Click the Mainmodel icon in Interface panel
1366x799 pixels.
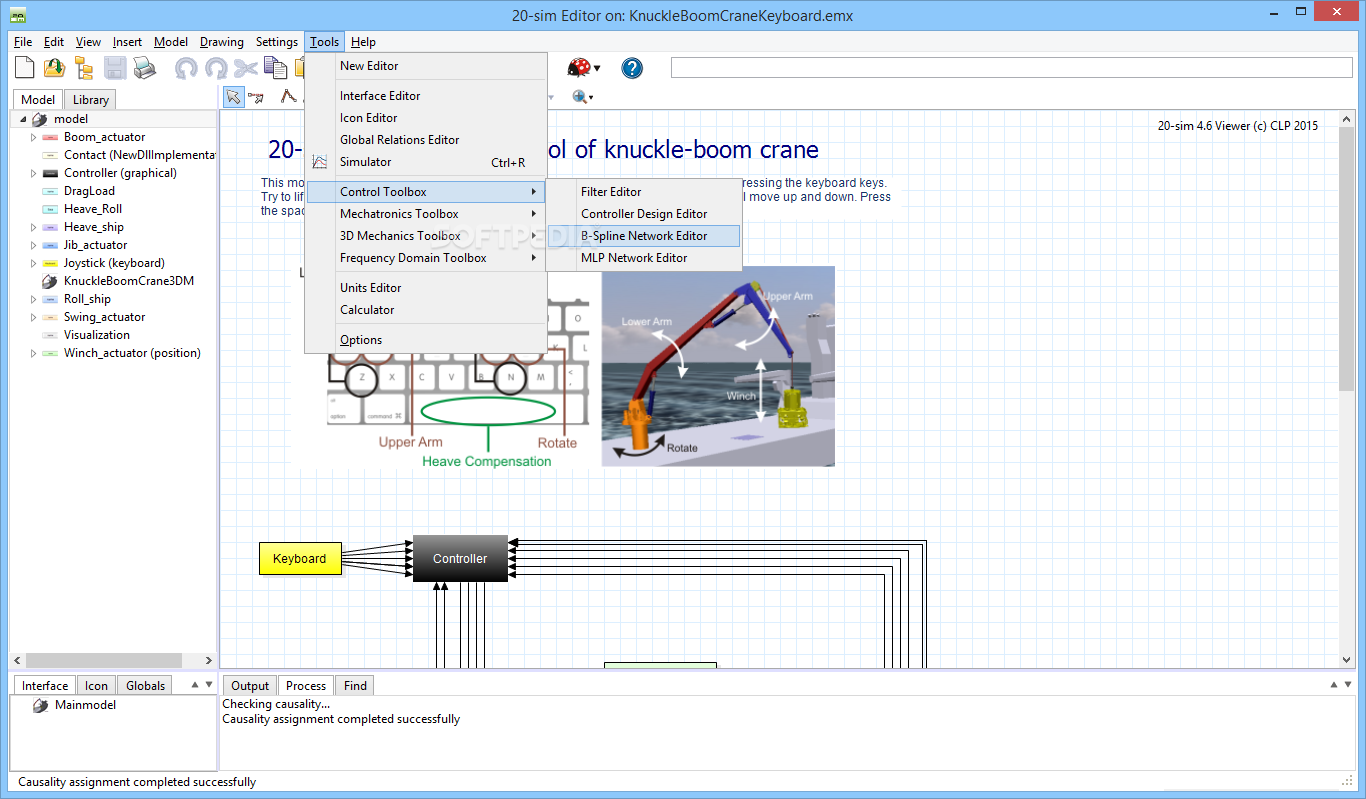[x=40, y=705]
